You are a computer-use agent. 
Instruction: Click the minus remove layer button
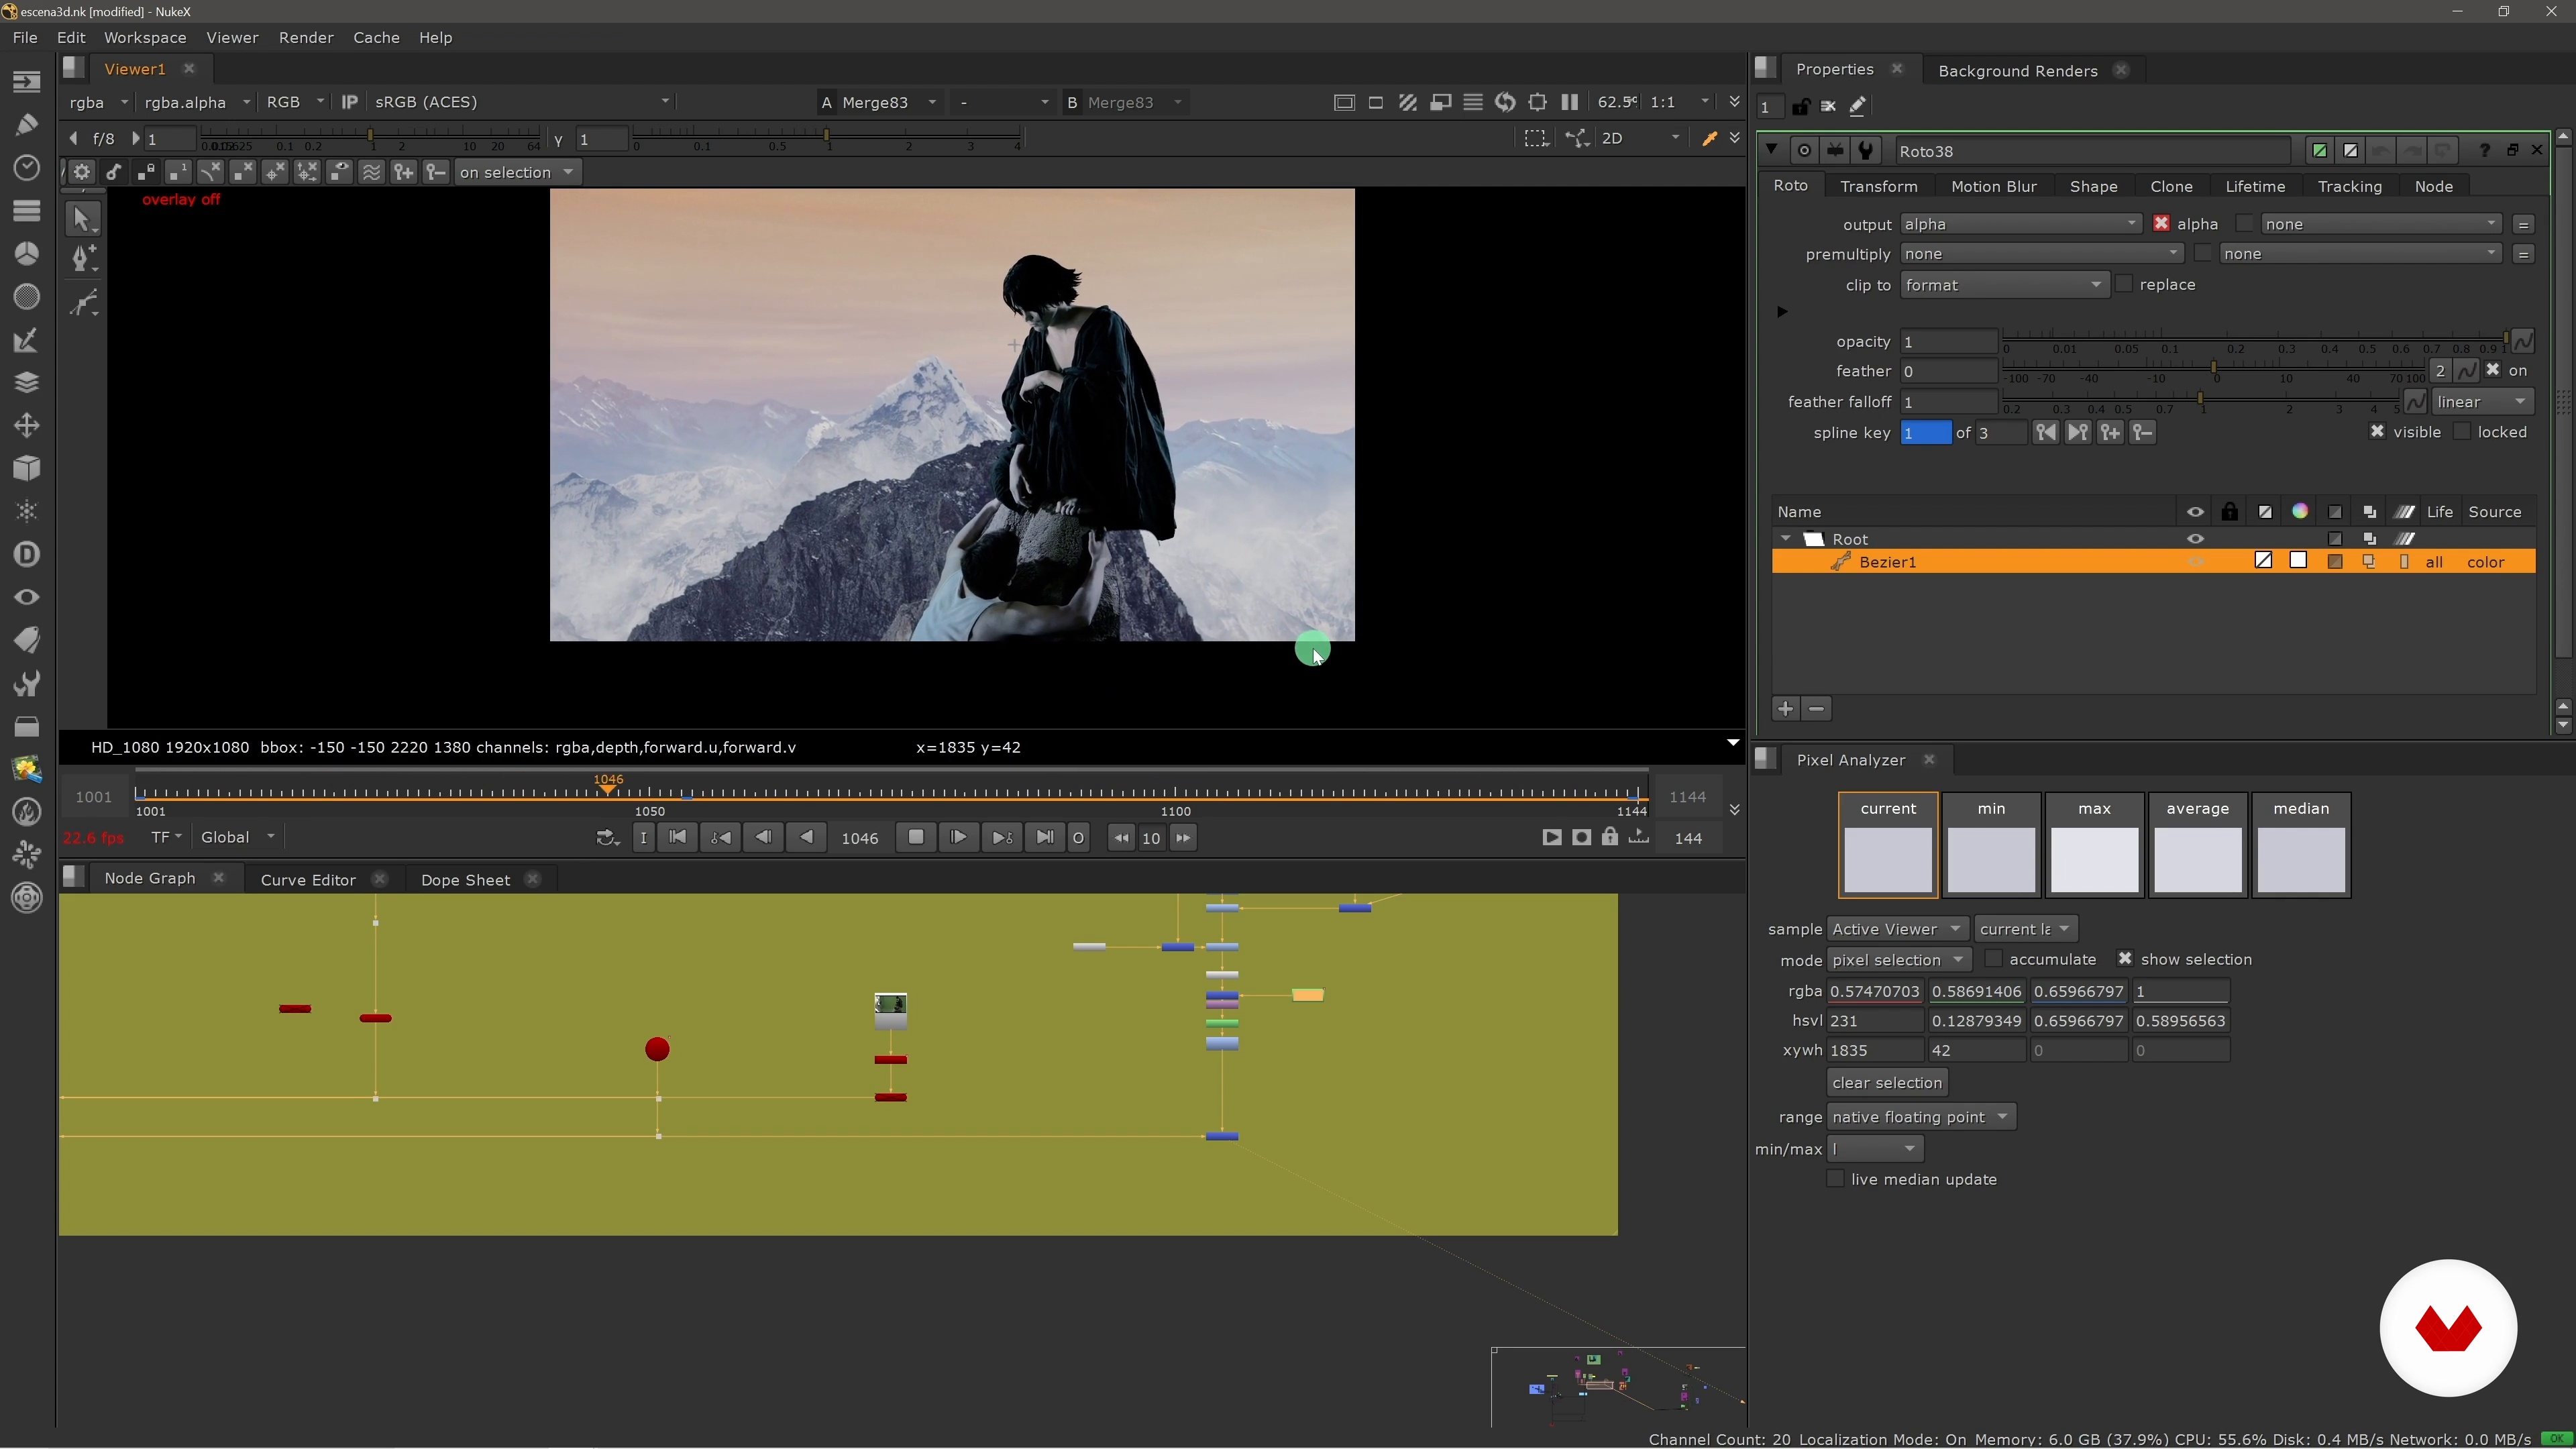tap(1816, 709)
